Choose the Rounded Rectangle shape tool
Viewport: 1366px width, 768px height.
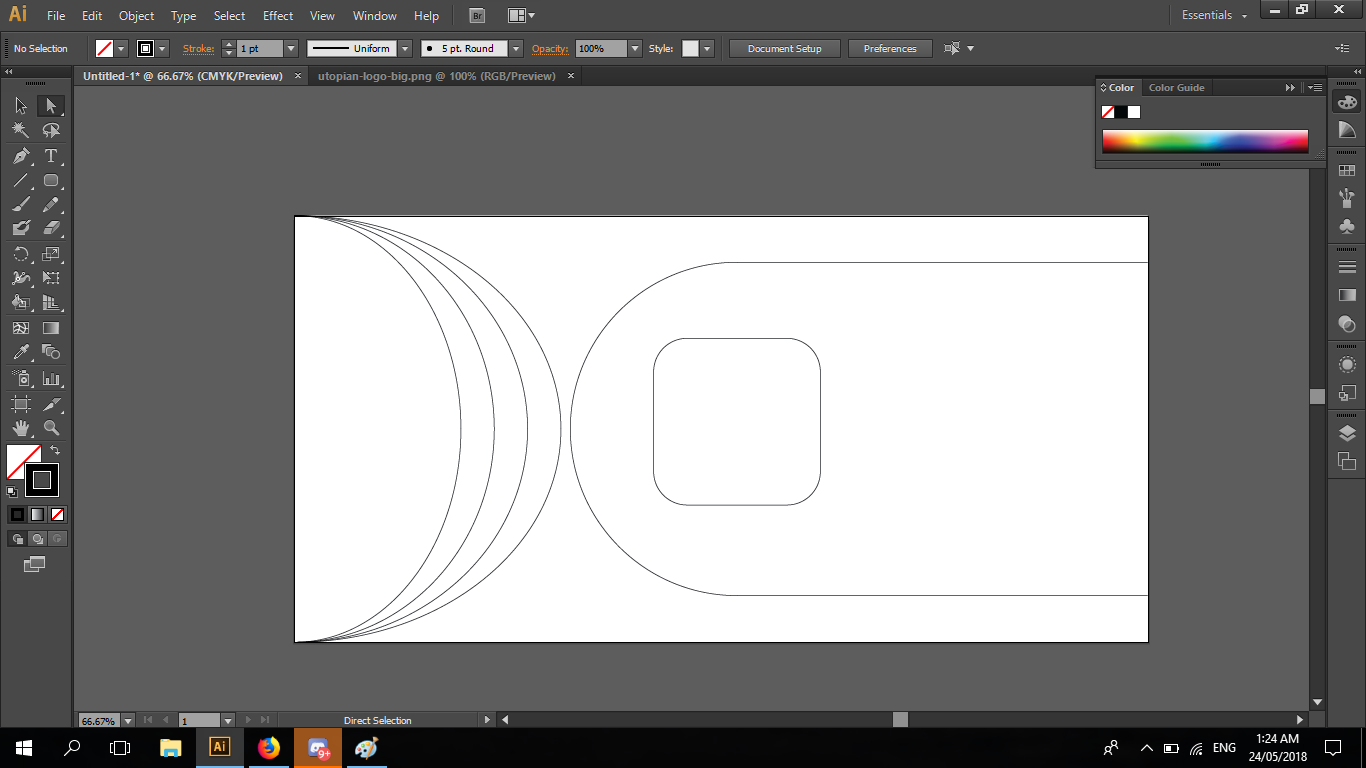click(x=51, y=180)
